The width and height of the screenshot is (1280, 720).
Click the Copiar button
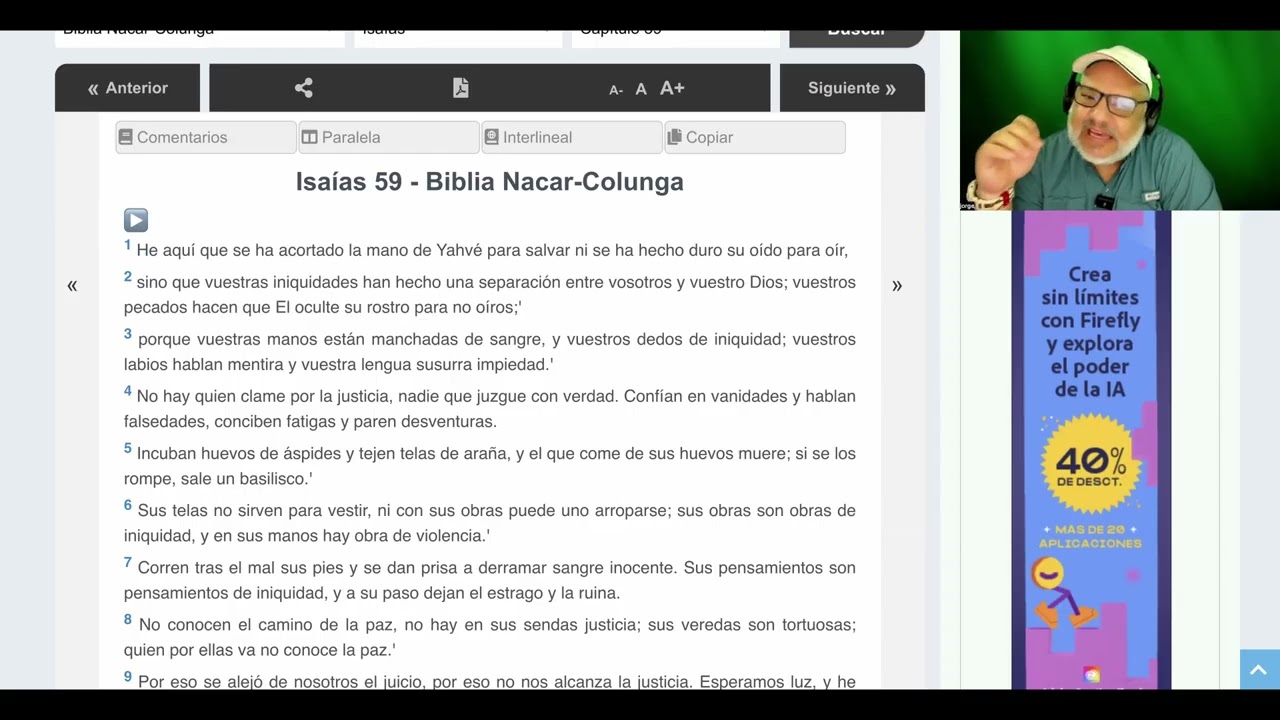coord(754,137)
